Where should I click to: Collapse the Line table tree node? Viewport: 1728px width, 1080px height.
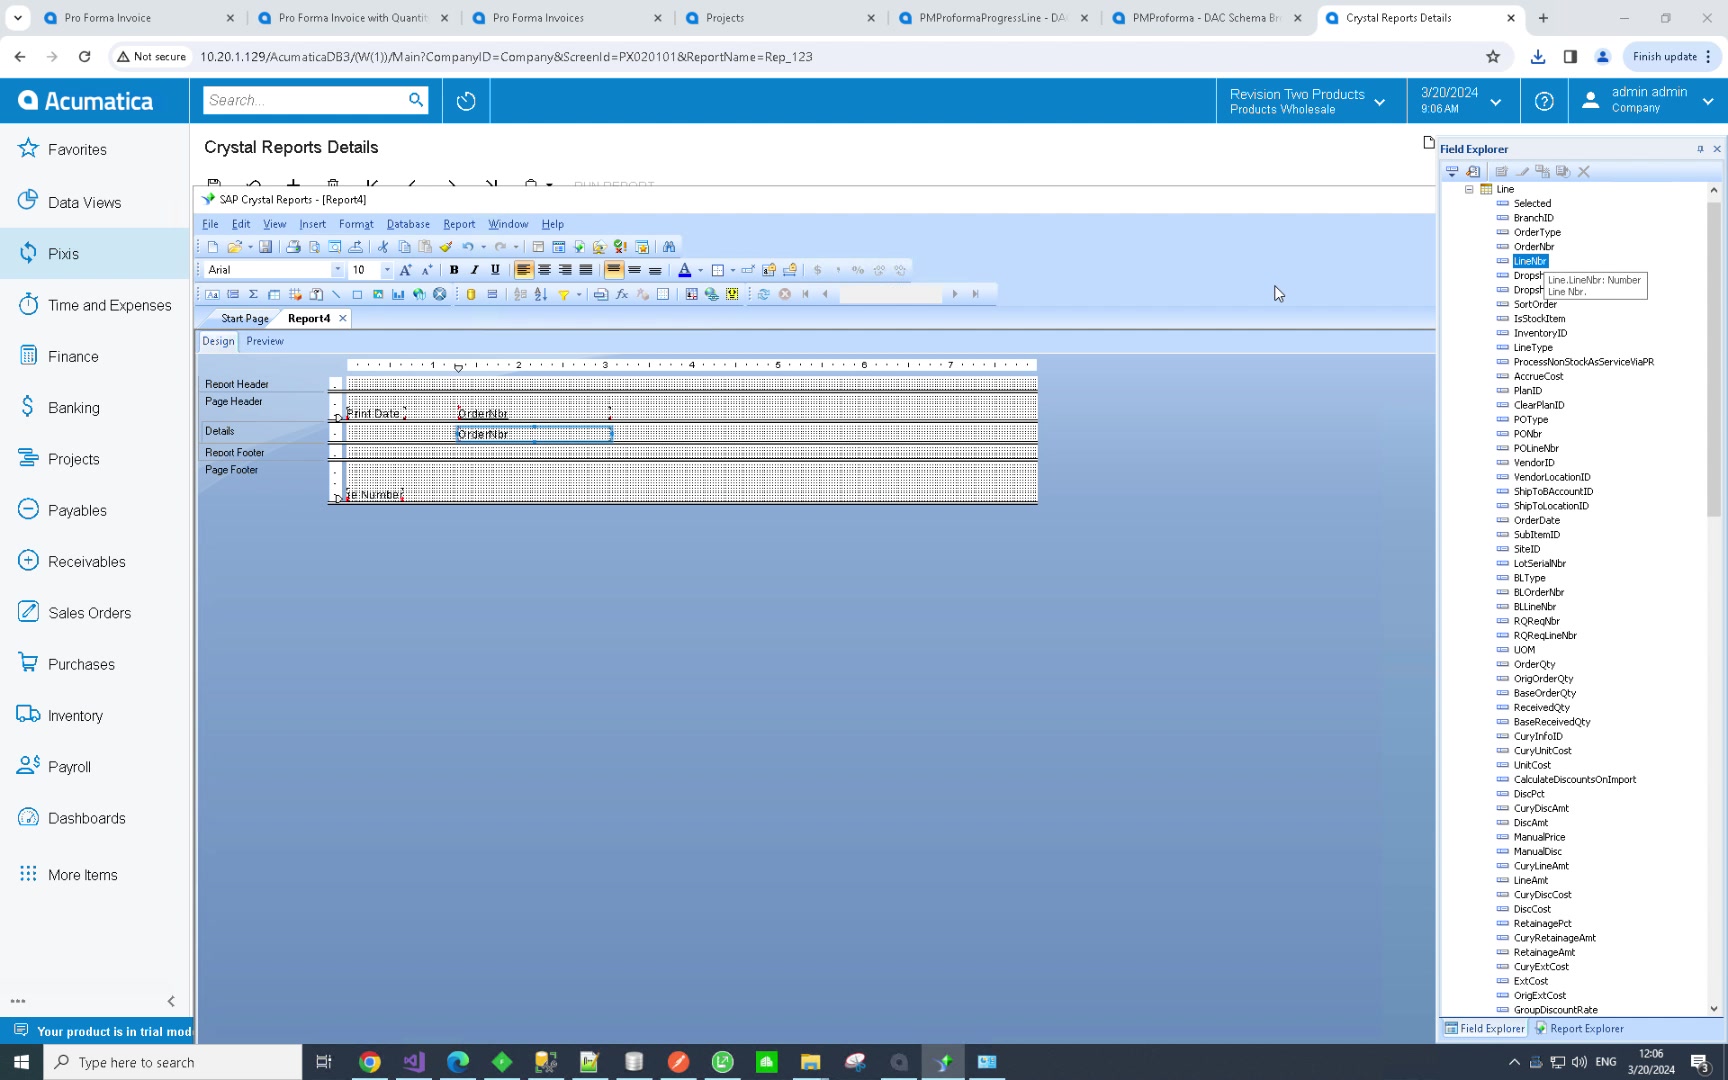pyautogui.click(x=1469, y=189)
